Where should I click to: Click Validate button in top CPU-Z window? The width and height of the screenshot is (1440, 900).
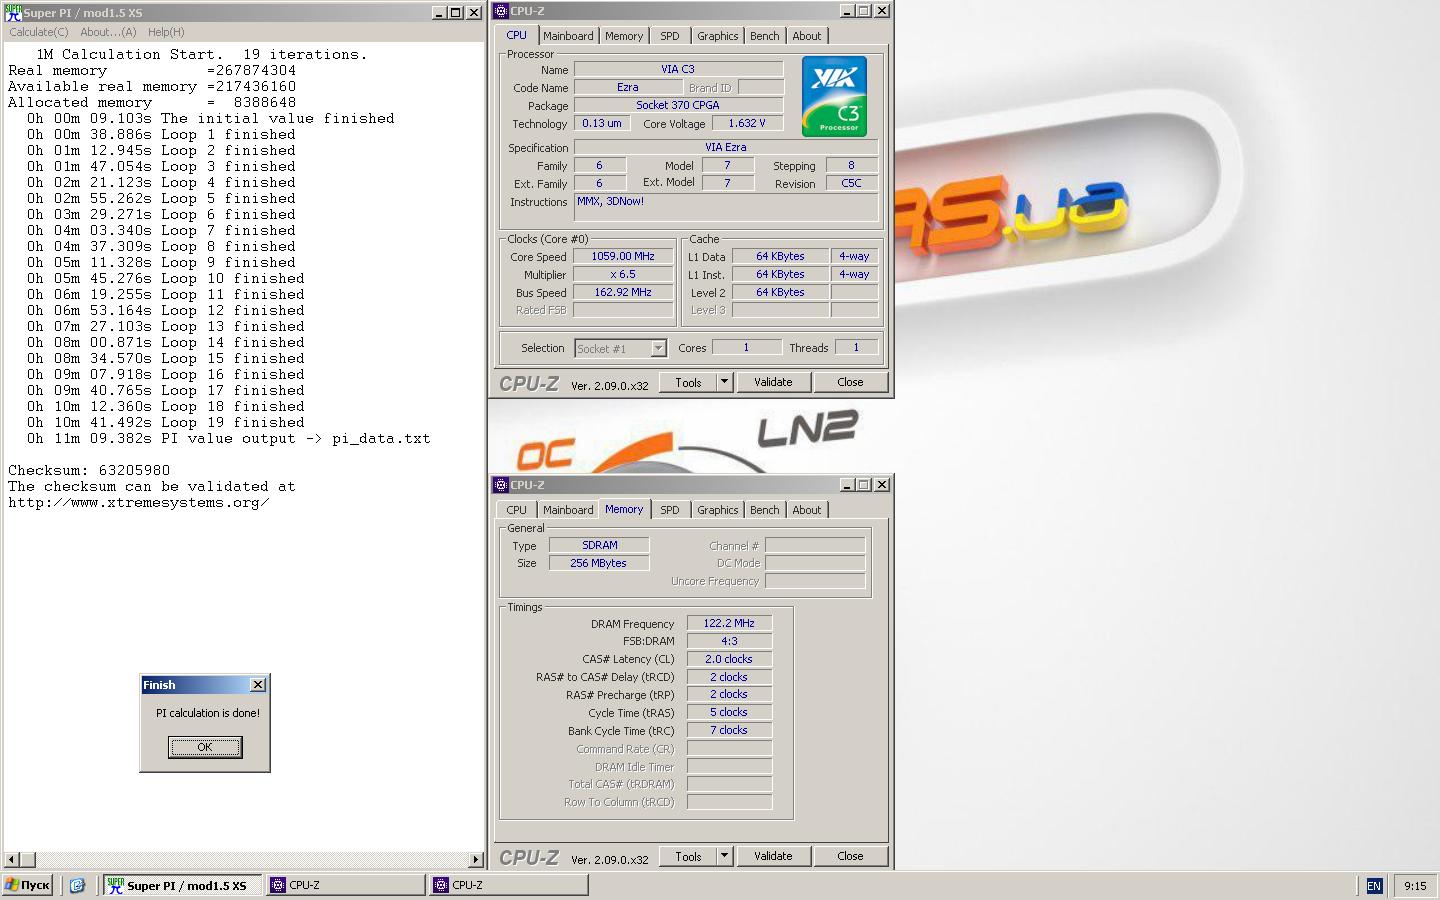(773, 382)
